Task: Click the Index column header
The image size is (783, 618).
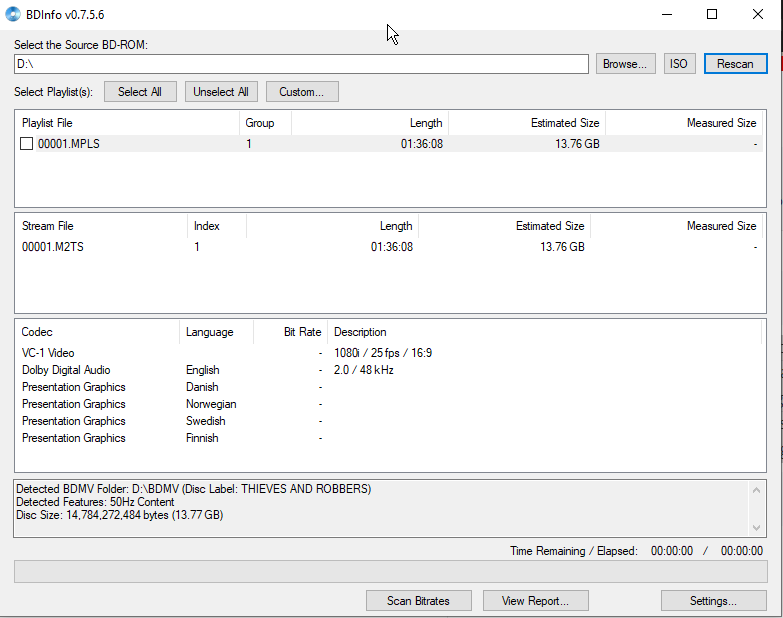Action: pos(217,226)
